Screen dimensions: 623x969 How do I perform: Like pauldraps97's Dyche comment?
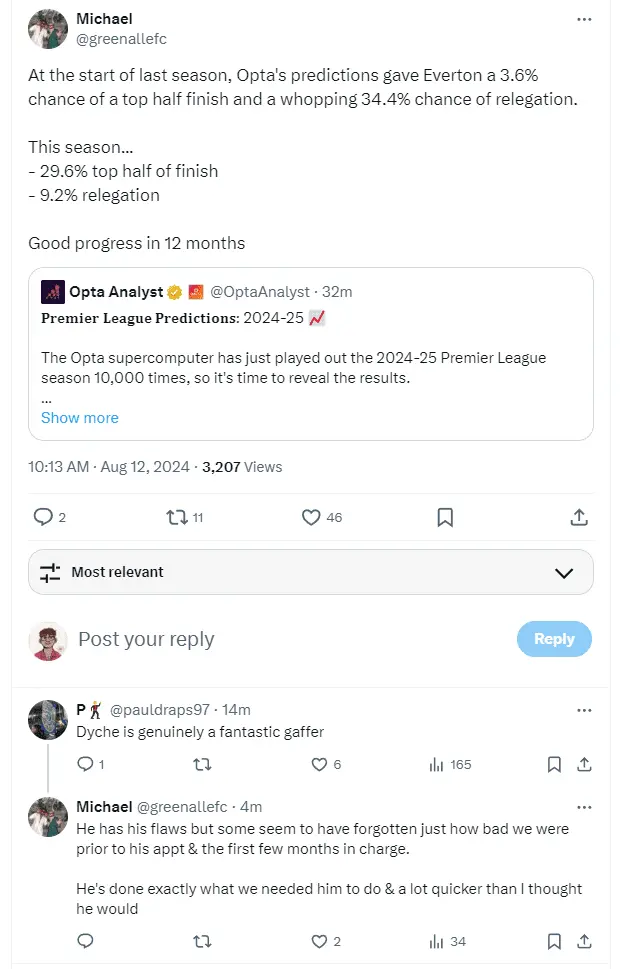(320, 765)
